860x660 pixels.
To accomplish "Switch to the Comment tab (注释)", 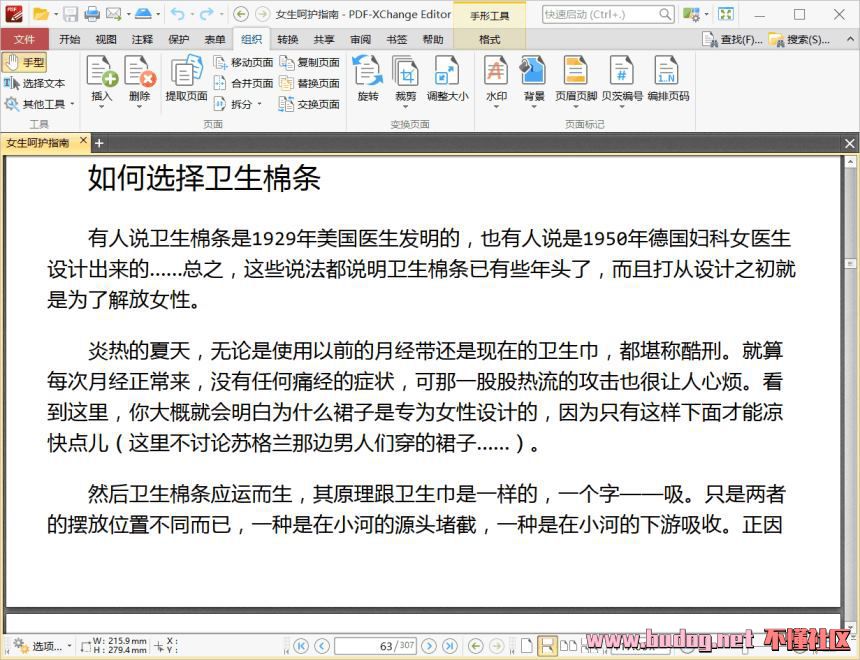I will tap(142, 40).
